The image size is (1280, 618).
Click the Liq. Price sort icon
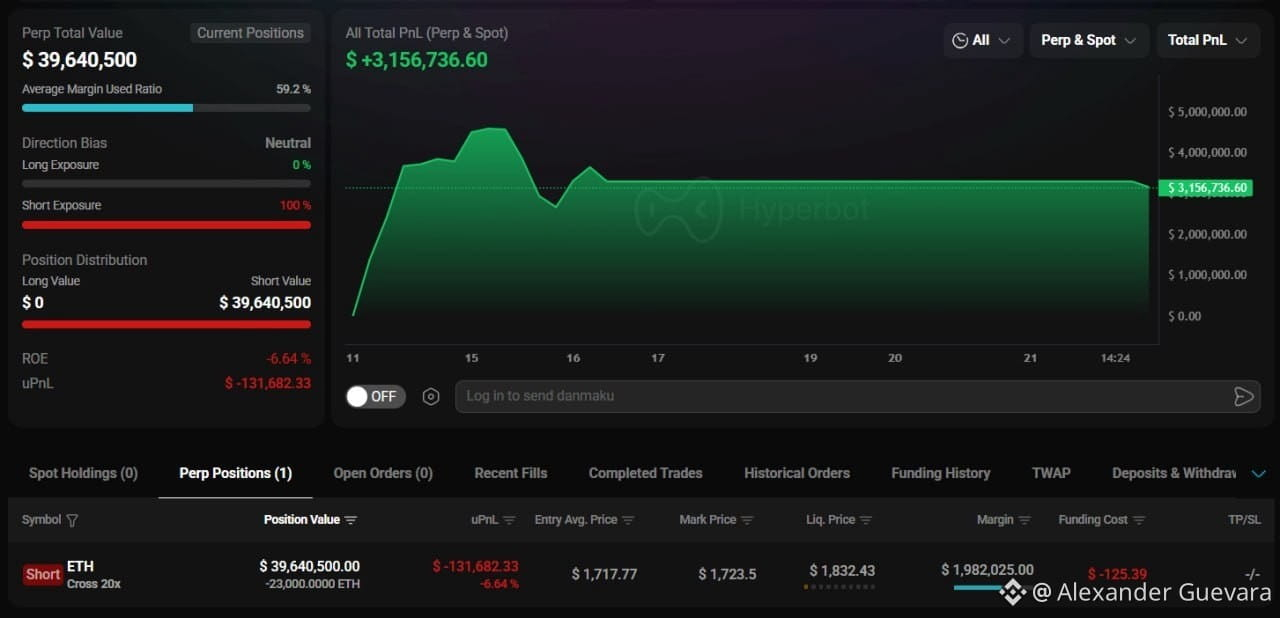[x=866, y=520]
